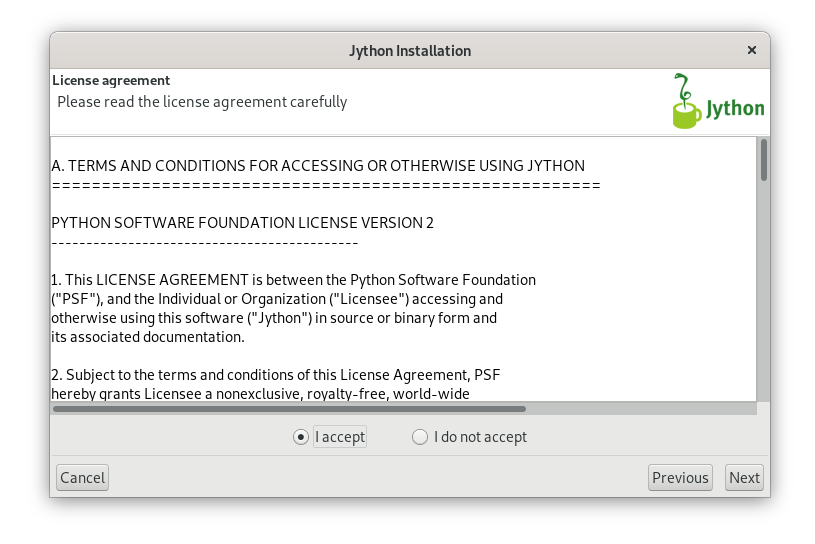Click paragraph 1 of the license text
This screenshot has width=815, height=544.
[x=293, y=309]
